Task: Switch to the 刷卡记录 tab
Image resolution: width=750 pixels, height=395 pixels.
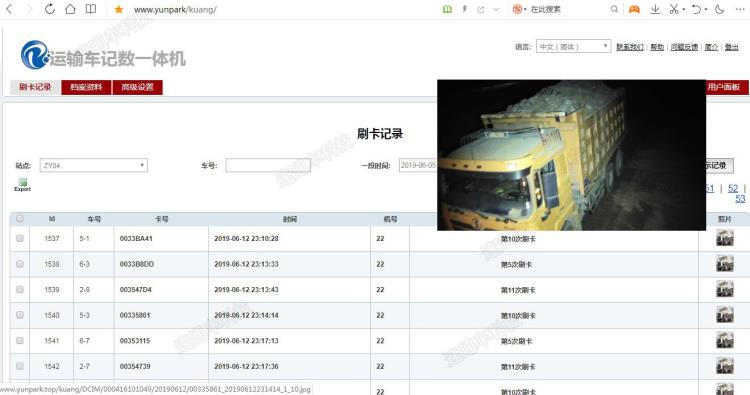Action: pos(35,87)
